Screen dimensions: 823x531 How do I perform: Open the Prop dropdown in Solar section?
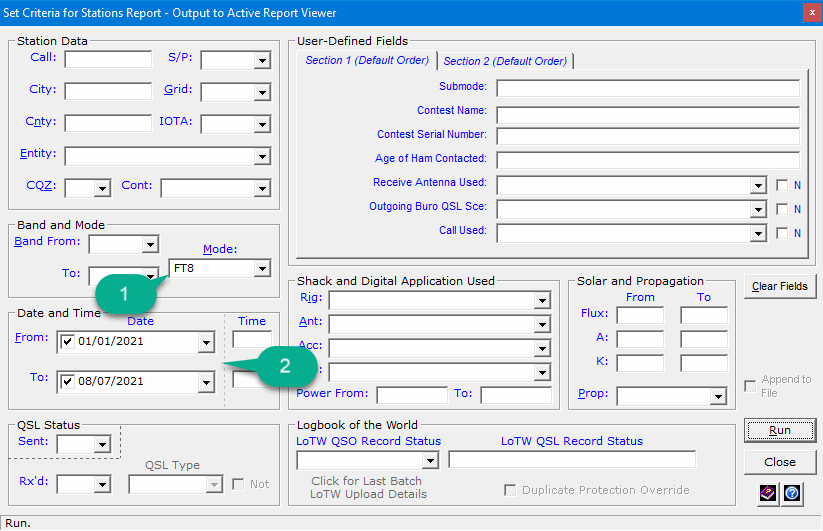(717, 396)
